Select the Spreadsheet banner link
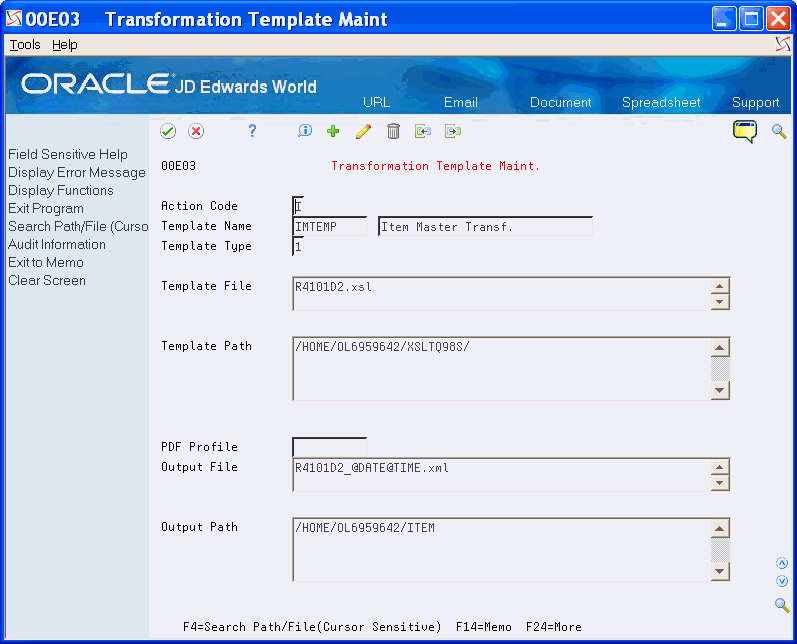797x644 pixels. (x=661, y=102)
